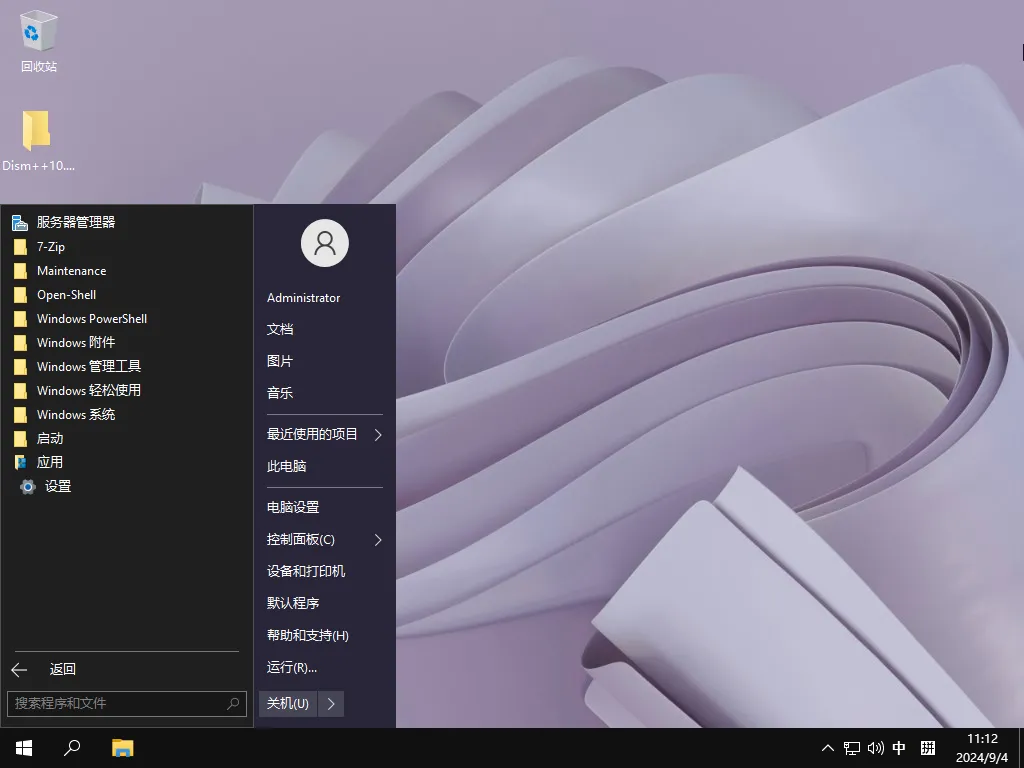
Task: Click the 搜索程序和文件 search field
Action: pos(120,704)
